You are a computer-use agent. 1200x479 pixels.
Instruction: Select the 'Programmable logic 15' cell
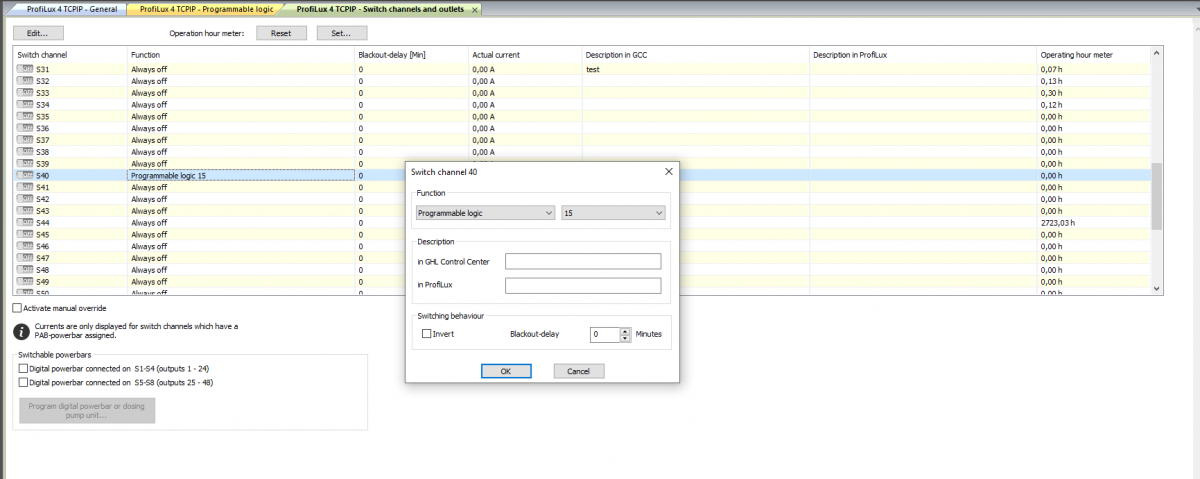point(241,175)
